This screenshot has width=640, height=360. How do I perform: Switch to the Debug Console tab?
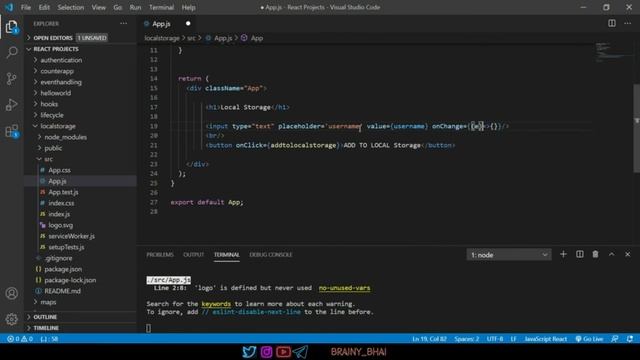271,255
